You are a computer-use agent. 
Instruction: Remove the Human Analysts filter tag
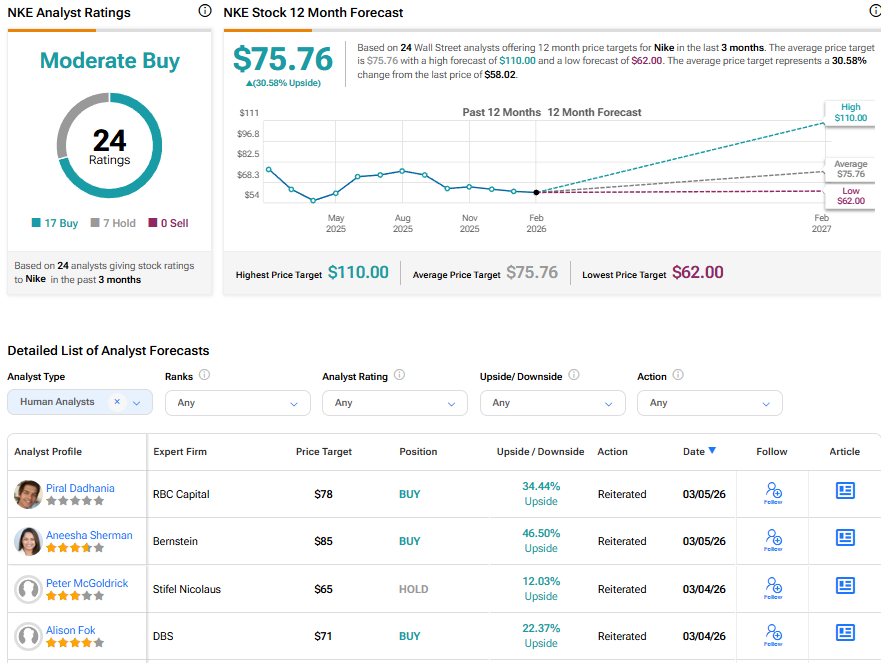(x=117, y=402)
